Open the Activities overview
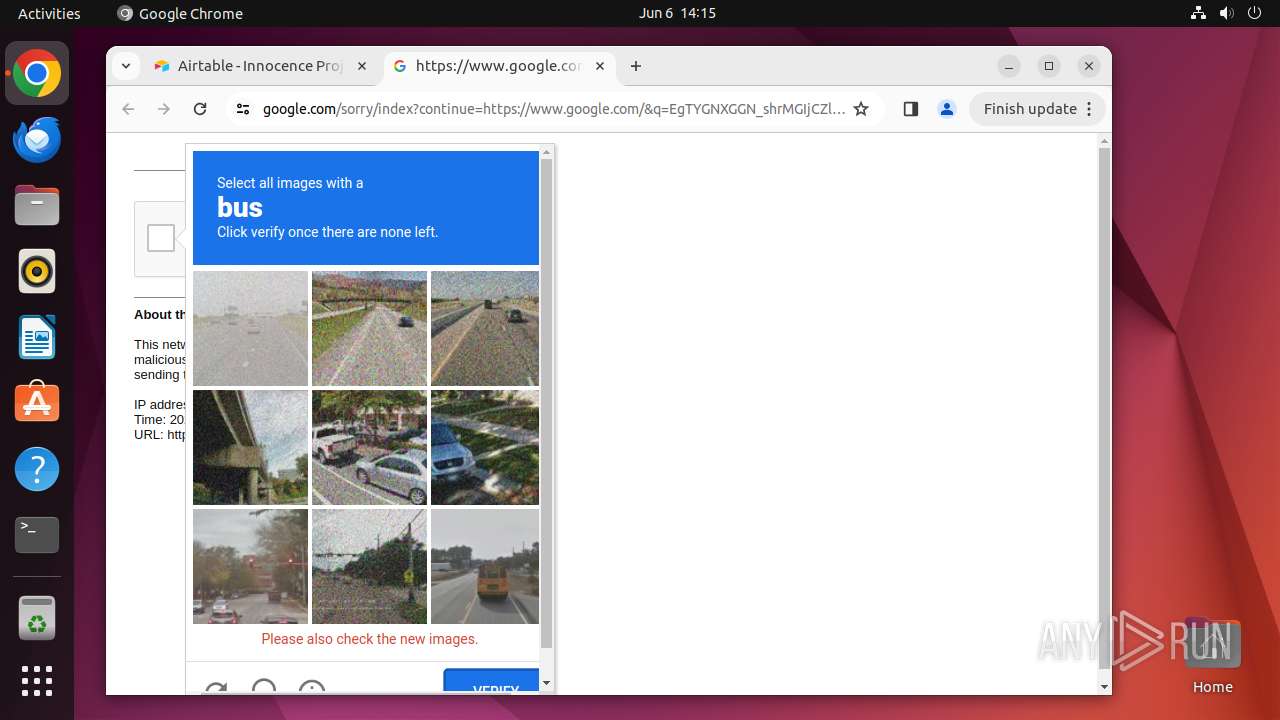Viewport: 1280px width, 720px height. (x=49, y=13)
